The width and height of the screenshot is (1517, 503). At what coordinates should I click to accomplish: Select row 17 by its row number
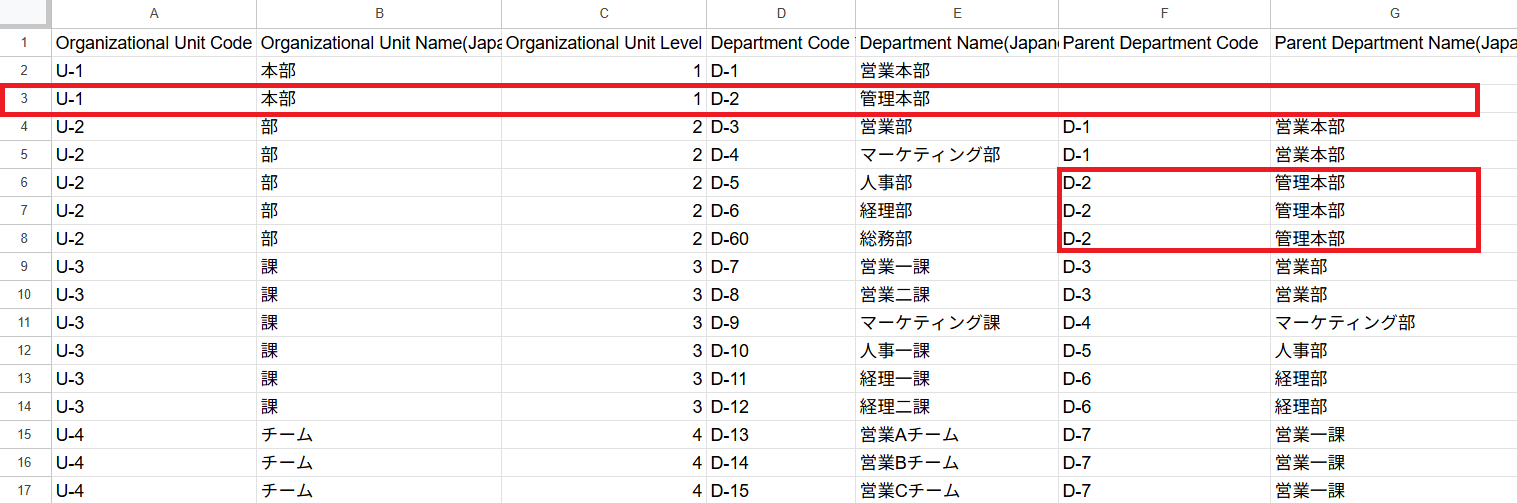[25, 491]
